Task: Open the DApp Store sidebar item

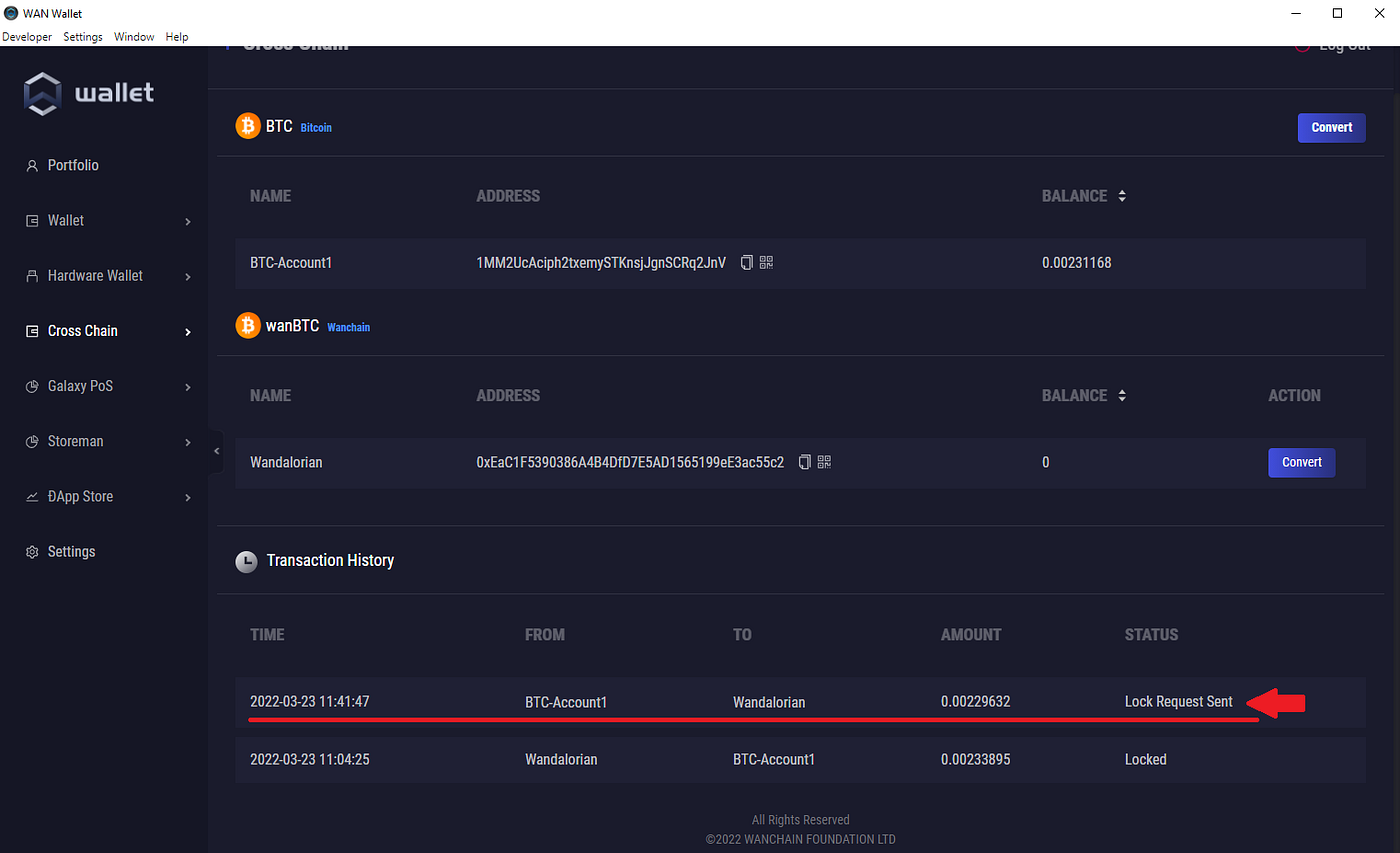Action: [80, 497]
